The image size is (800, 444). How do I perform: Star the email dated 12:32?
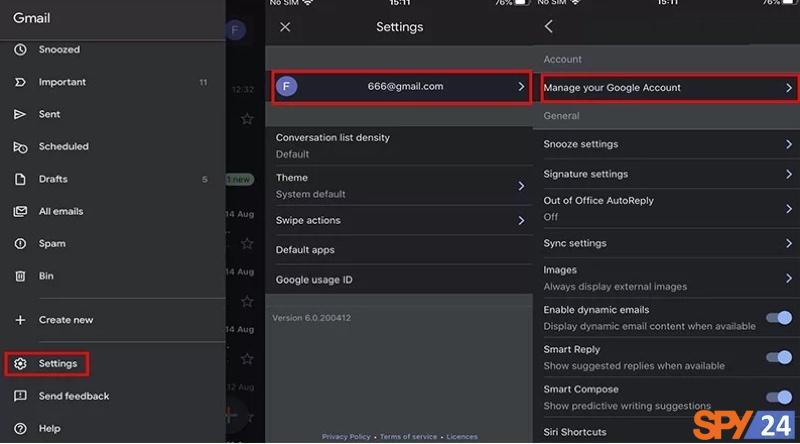coord(247,119)
